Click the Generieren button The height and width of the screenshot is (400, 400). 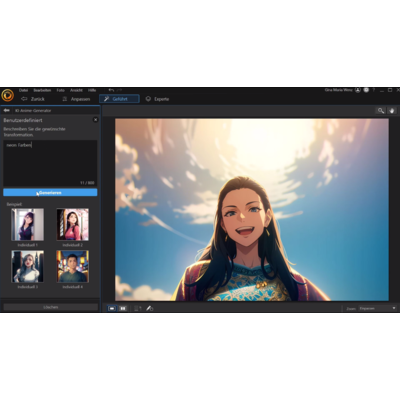click(50, 193)
